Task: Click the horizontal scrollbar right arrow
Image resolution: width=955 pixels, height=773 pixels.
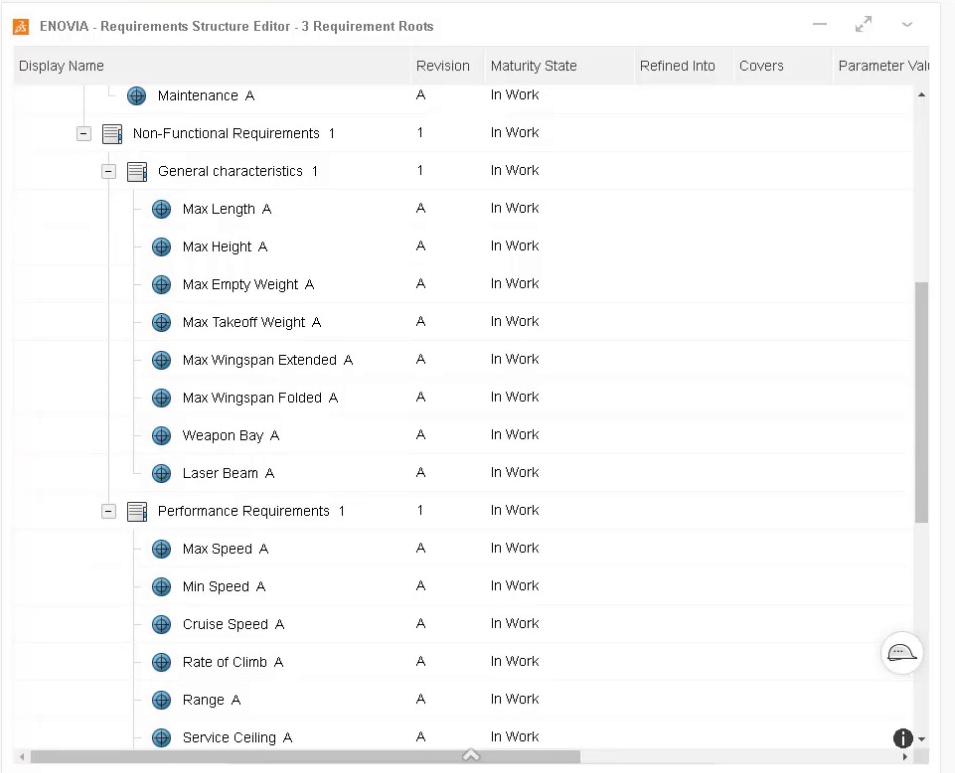Action: 905,757
